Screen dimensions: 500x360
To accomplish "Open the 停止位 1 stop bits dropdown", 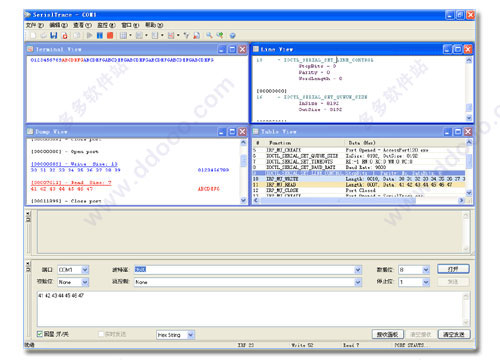I will pos(426,282).
